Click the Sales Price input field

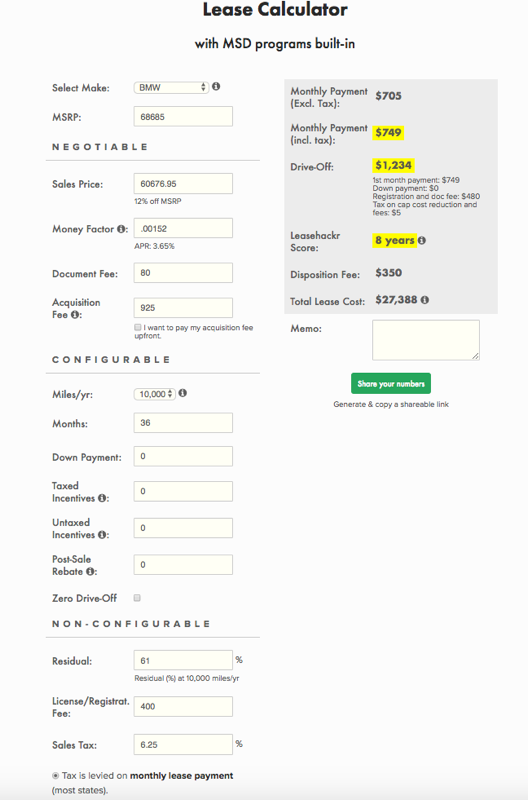[183, 184]
